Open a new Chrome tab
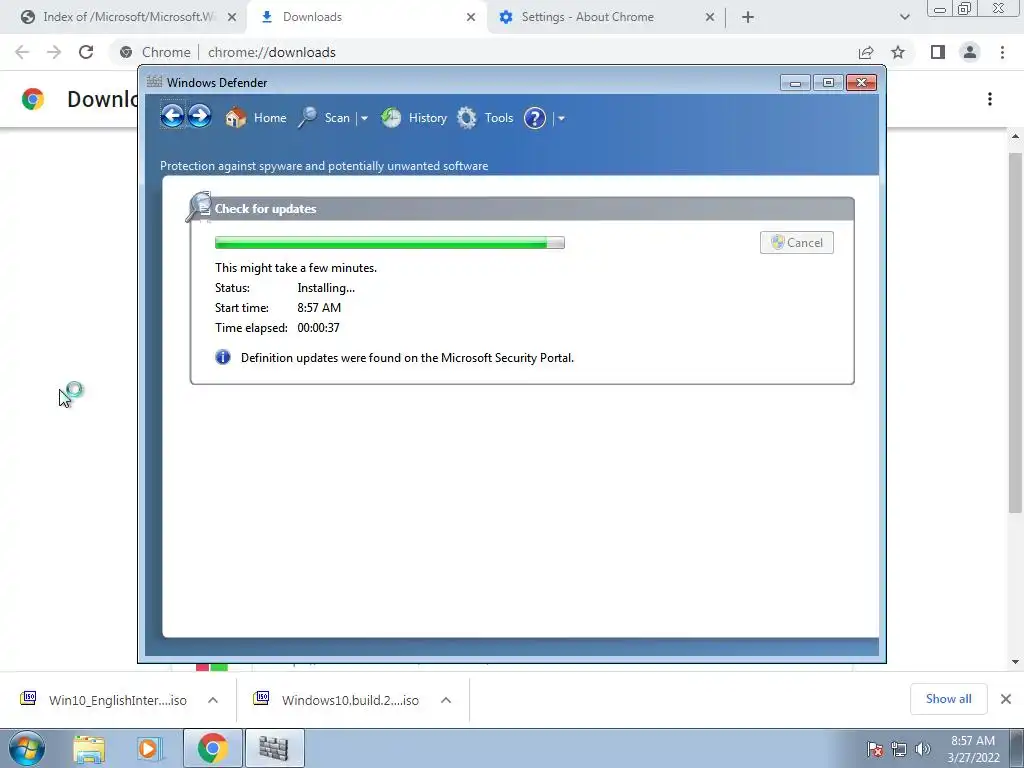 point(748,17)
